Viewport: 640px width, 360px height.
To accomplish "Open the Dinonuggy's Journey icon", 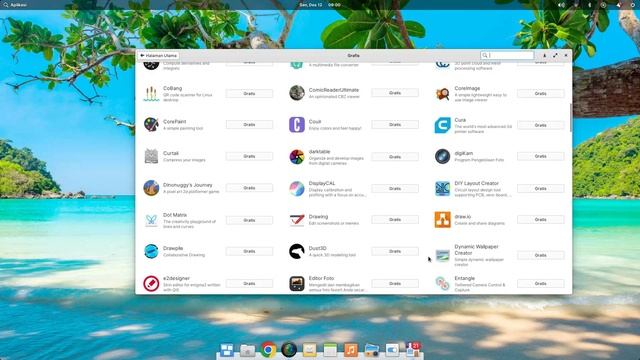I will (151, 188).
